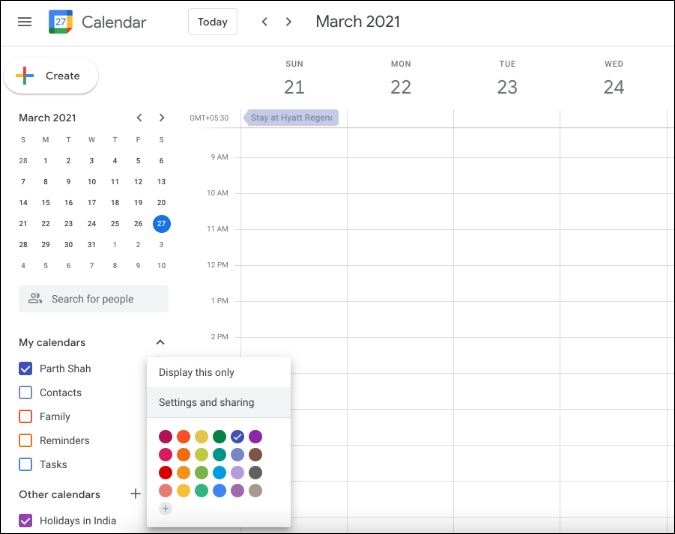Show next month in mini calendar

[x=161, y=118]
